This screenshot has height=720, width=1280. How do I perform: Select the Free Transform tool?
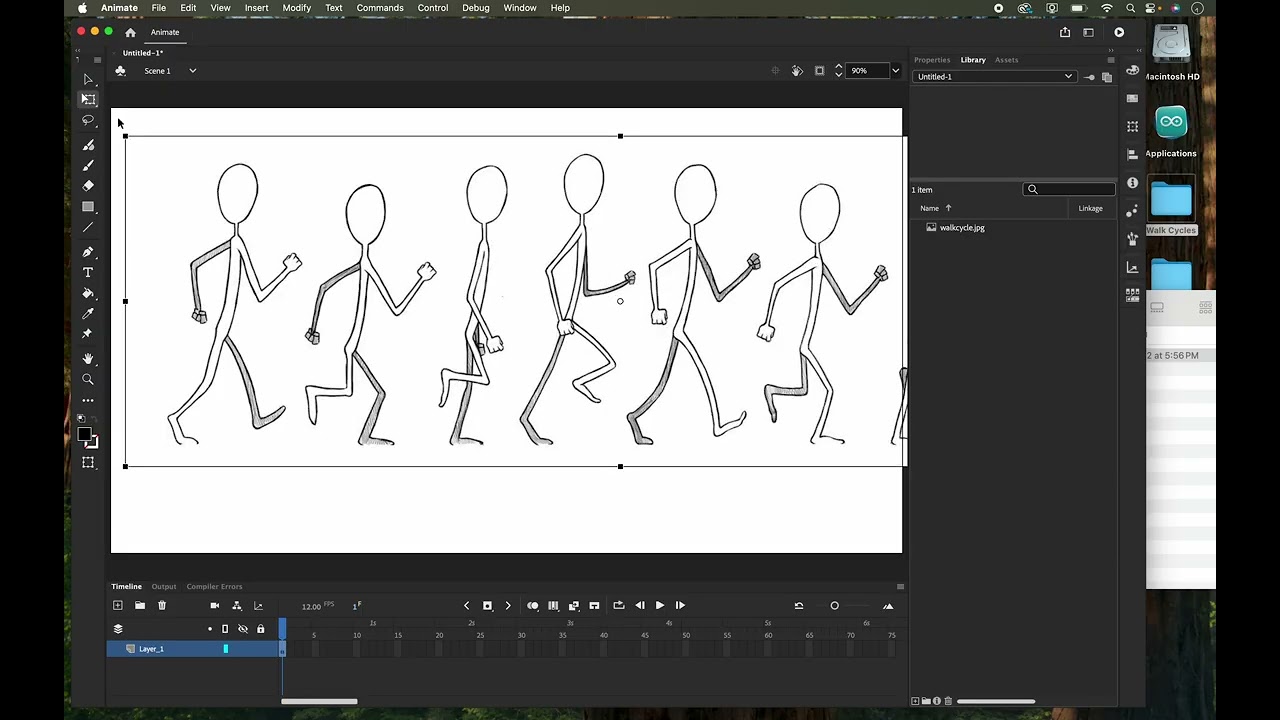(x=88, y=100)
